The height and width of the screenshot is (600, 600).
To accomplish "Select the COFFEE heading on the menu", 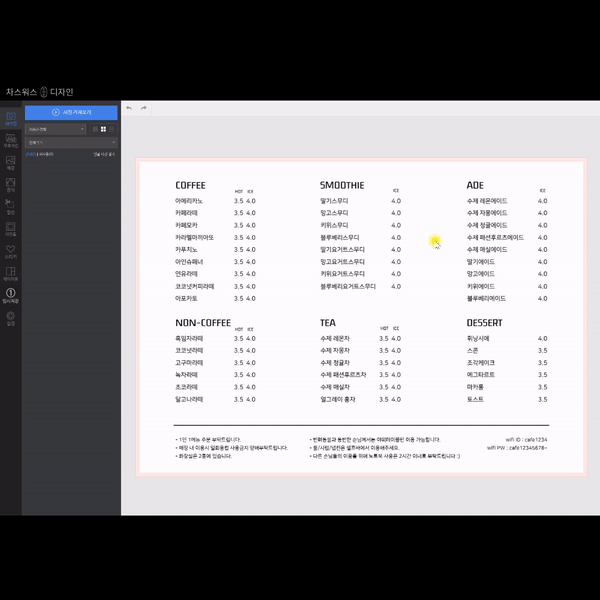I will 190,186.
